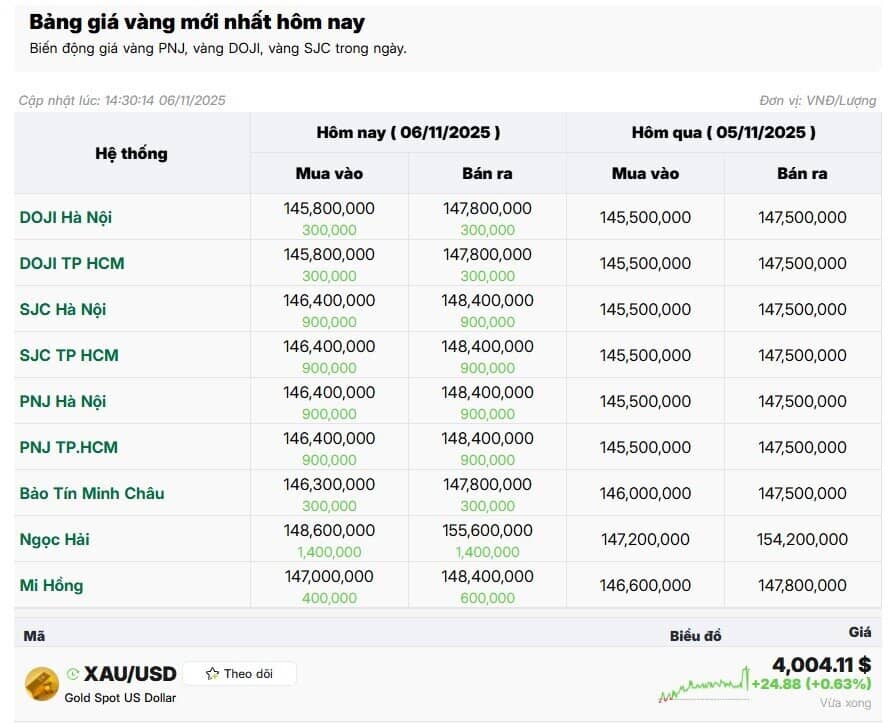The image size is (888, 723).
Task: Select Mi Hồng buy change 400,000
Action: [329, 598]
